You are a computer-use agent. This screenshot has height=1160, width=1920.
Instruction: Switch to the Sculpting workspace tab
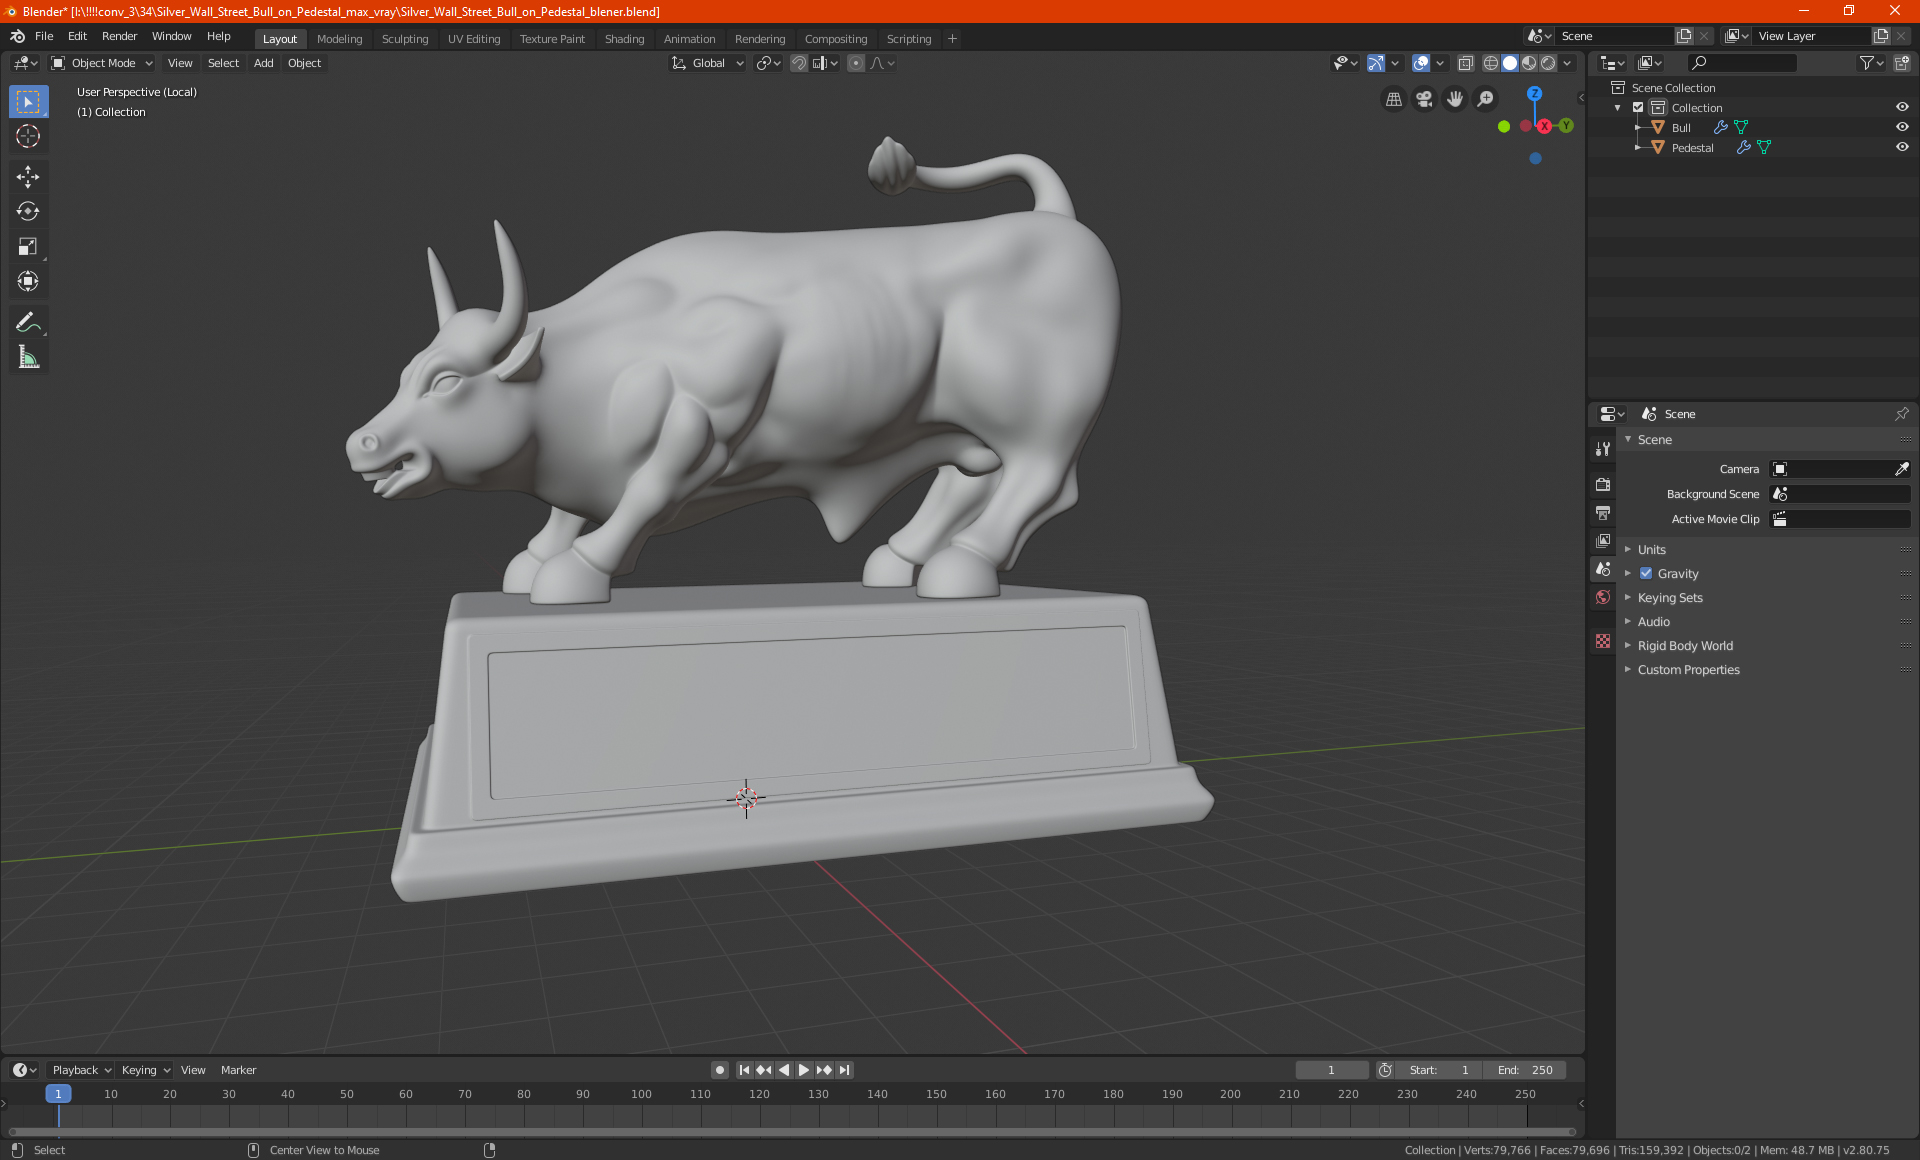pyautogui.click(x=405, y=39)
